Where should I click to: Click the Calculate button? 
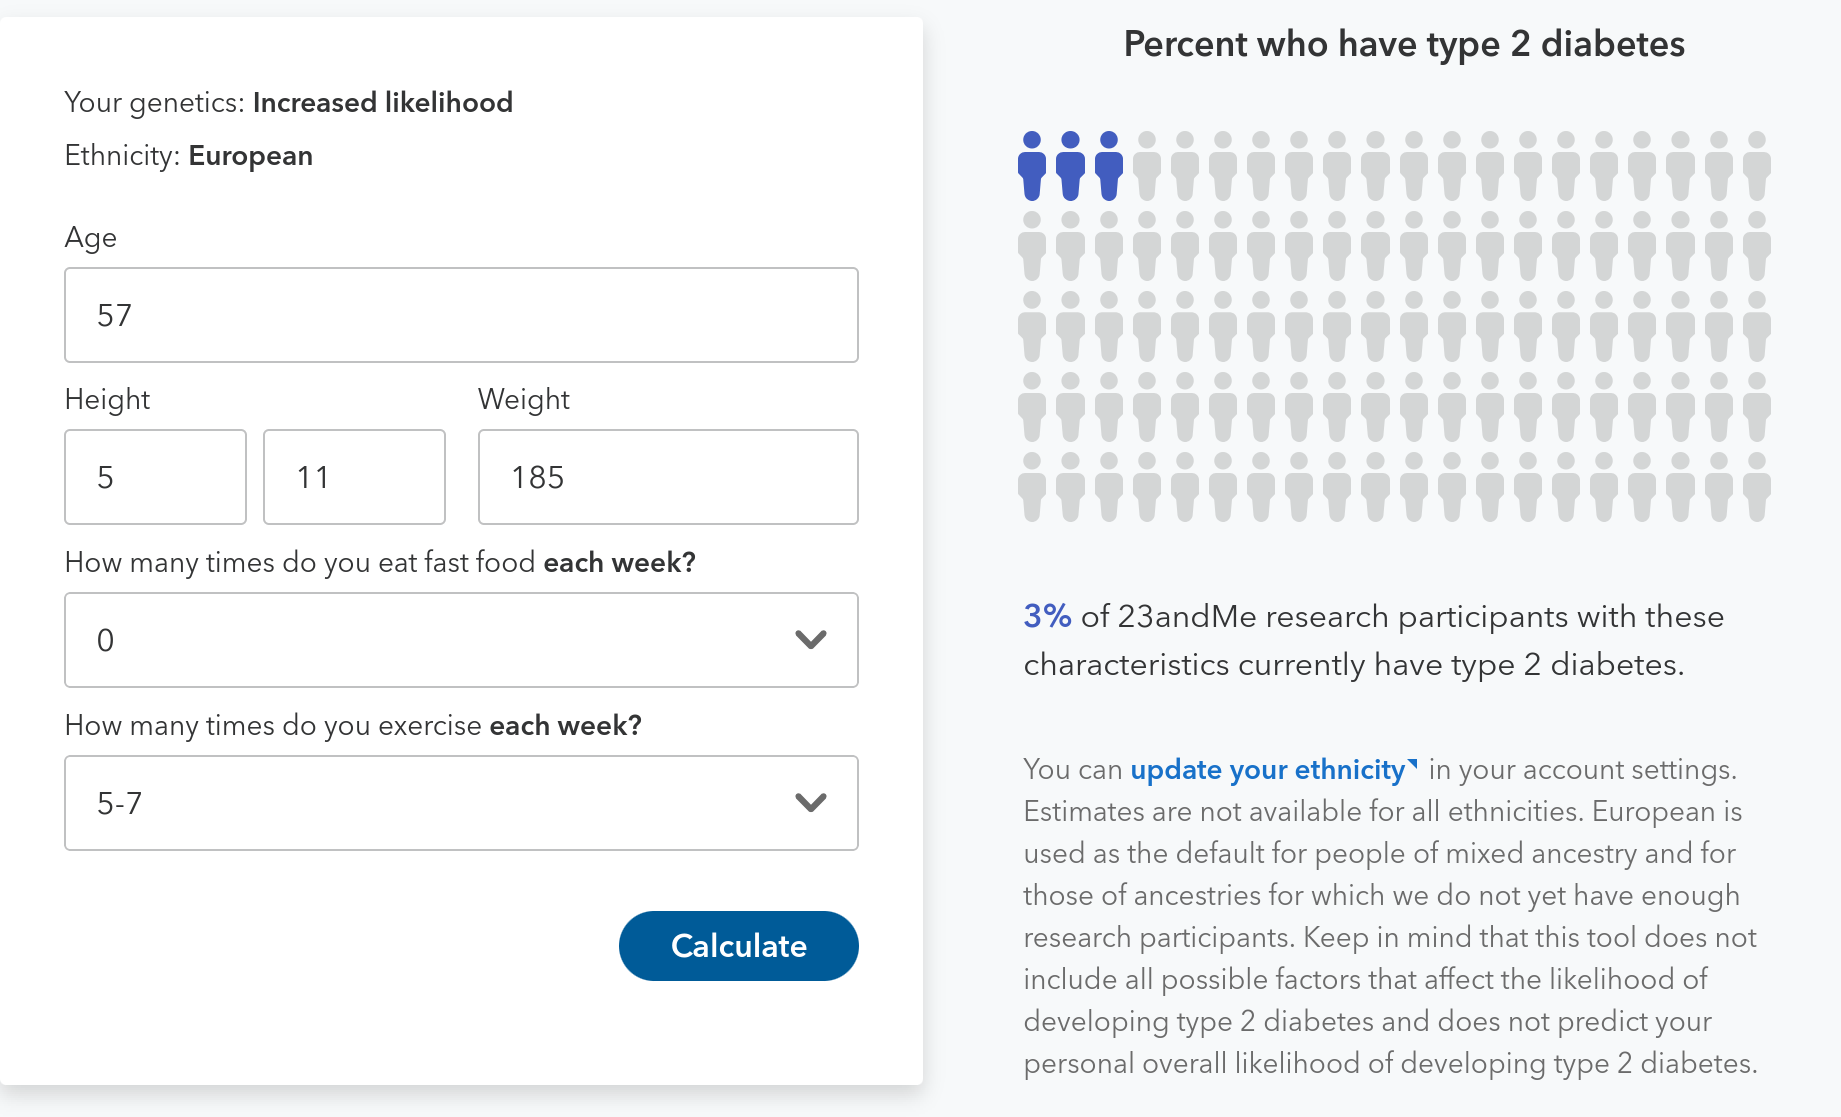pyautogui.click(x=738, y=946)
